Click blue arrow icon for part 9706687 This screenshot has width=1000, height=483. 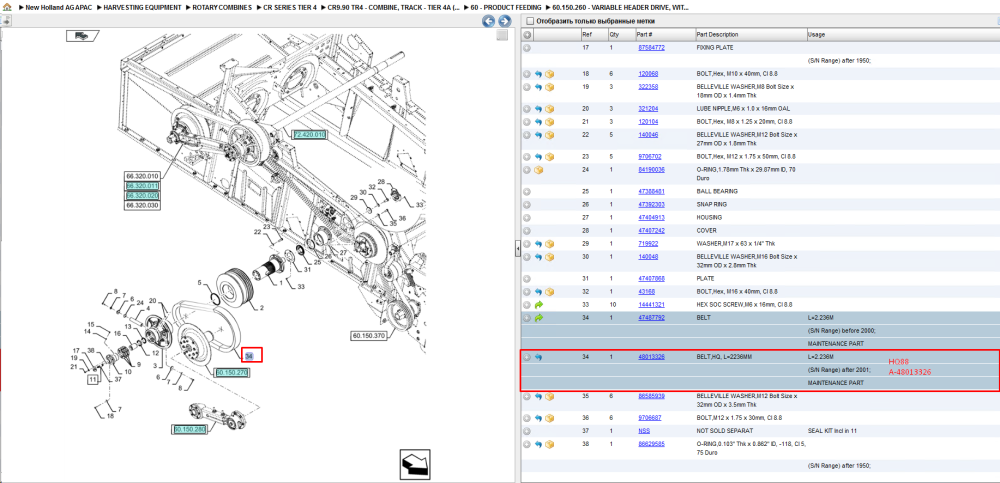point(538,418)
